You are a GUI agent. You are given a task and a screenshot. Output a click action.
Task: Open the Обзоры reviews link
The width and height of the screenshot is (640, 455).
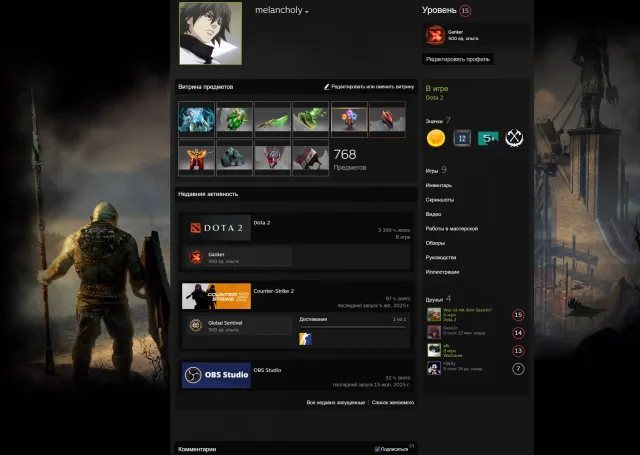[435, 243]
